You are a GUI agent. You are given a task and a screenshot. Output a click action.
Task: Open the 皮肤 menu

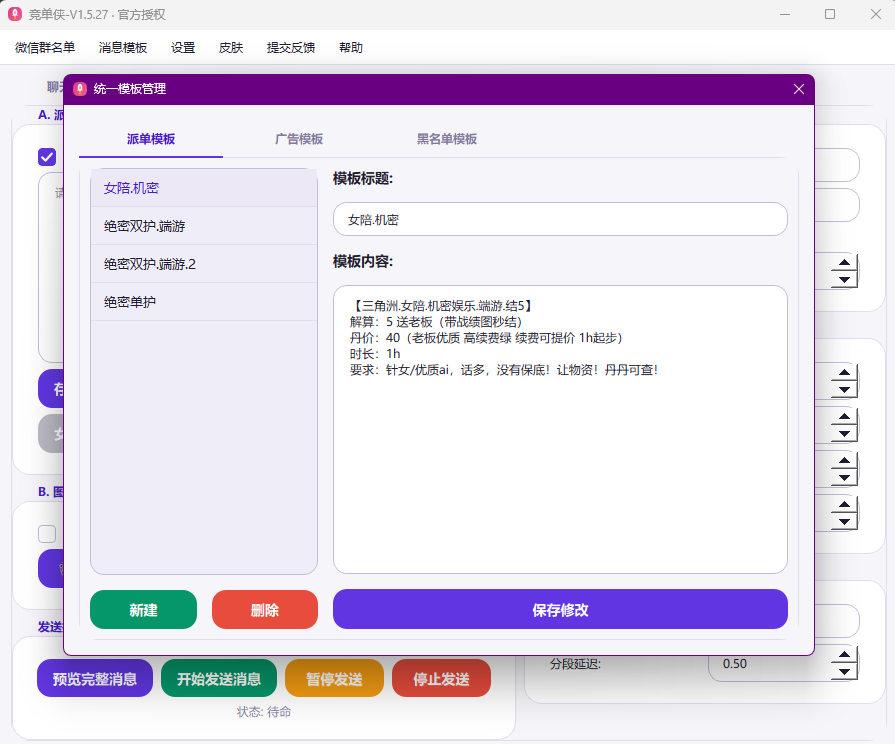point(231,47)
